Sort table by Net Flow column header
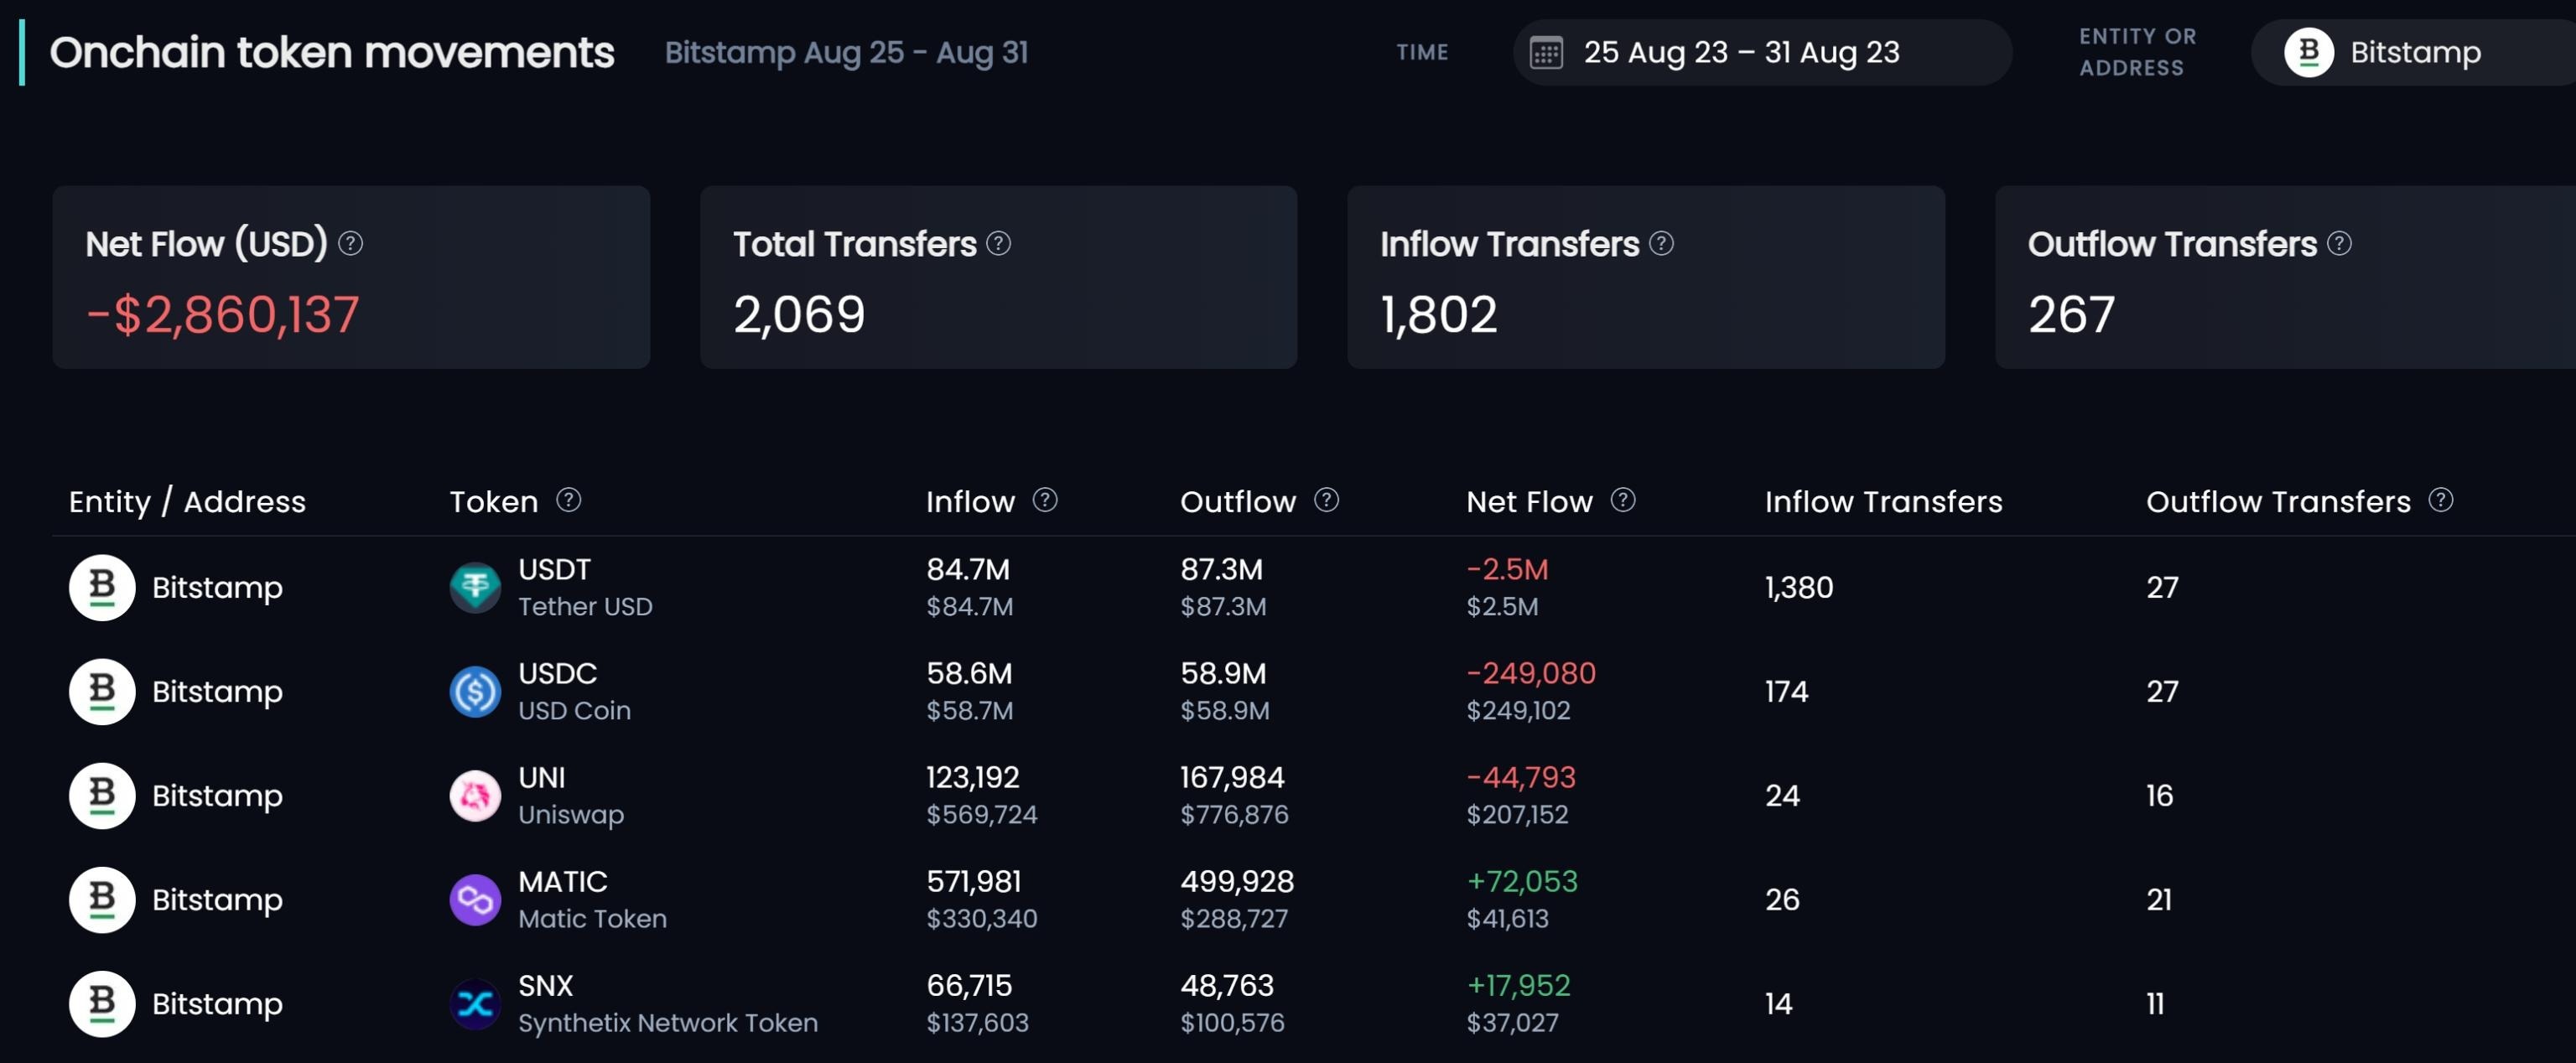 pos(1529,501)
